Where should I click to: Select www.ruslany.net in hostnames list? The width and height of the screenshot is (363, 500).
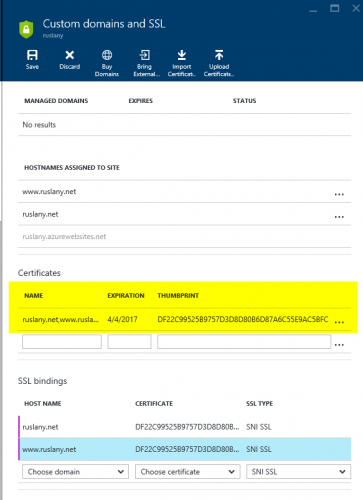pyautogui.click(x=49, y=192)
